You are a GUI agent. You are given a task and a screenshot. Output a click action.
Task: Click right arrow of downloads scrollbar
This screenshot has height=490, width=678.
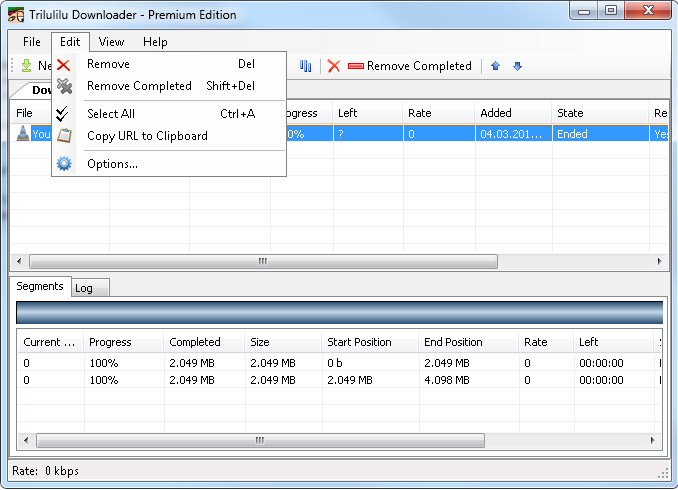pos(659,261)
